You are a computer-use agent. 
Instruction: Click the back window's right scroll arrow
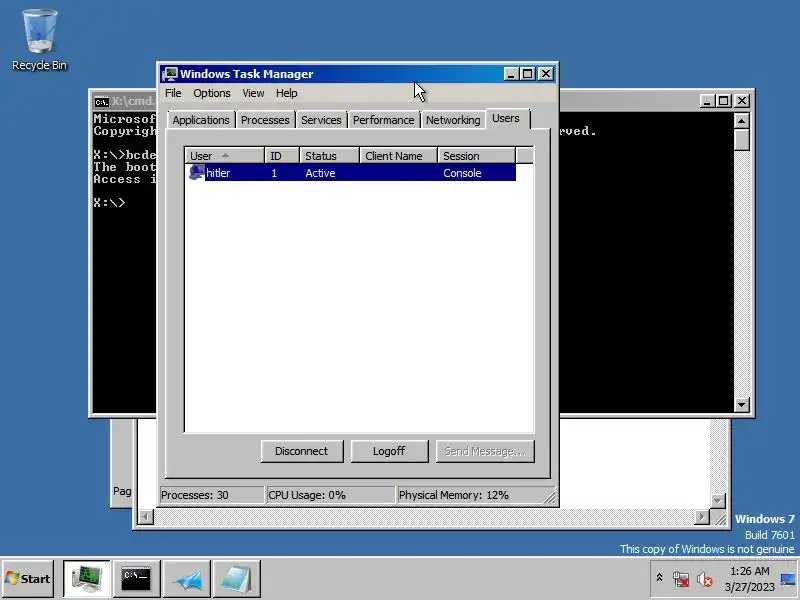702,517
